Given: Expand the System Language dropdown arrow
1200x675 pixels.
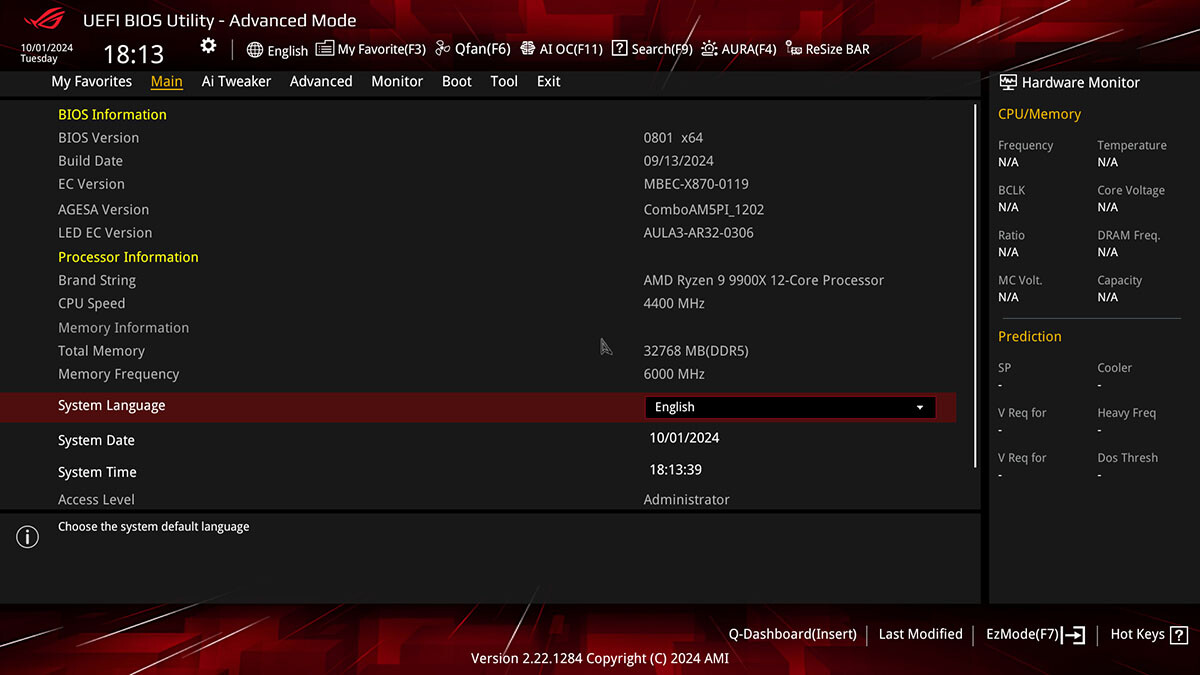Looking at the screenshot, I should 920,408.
